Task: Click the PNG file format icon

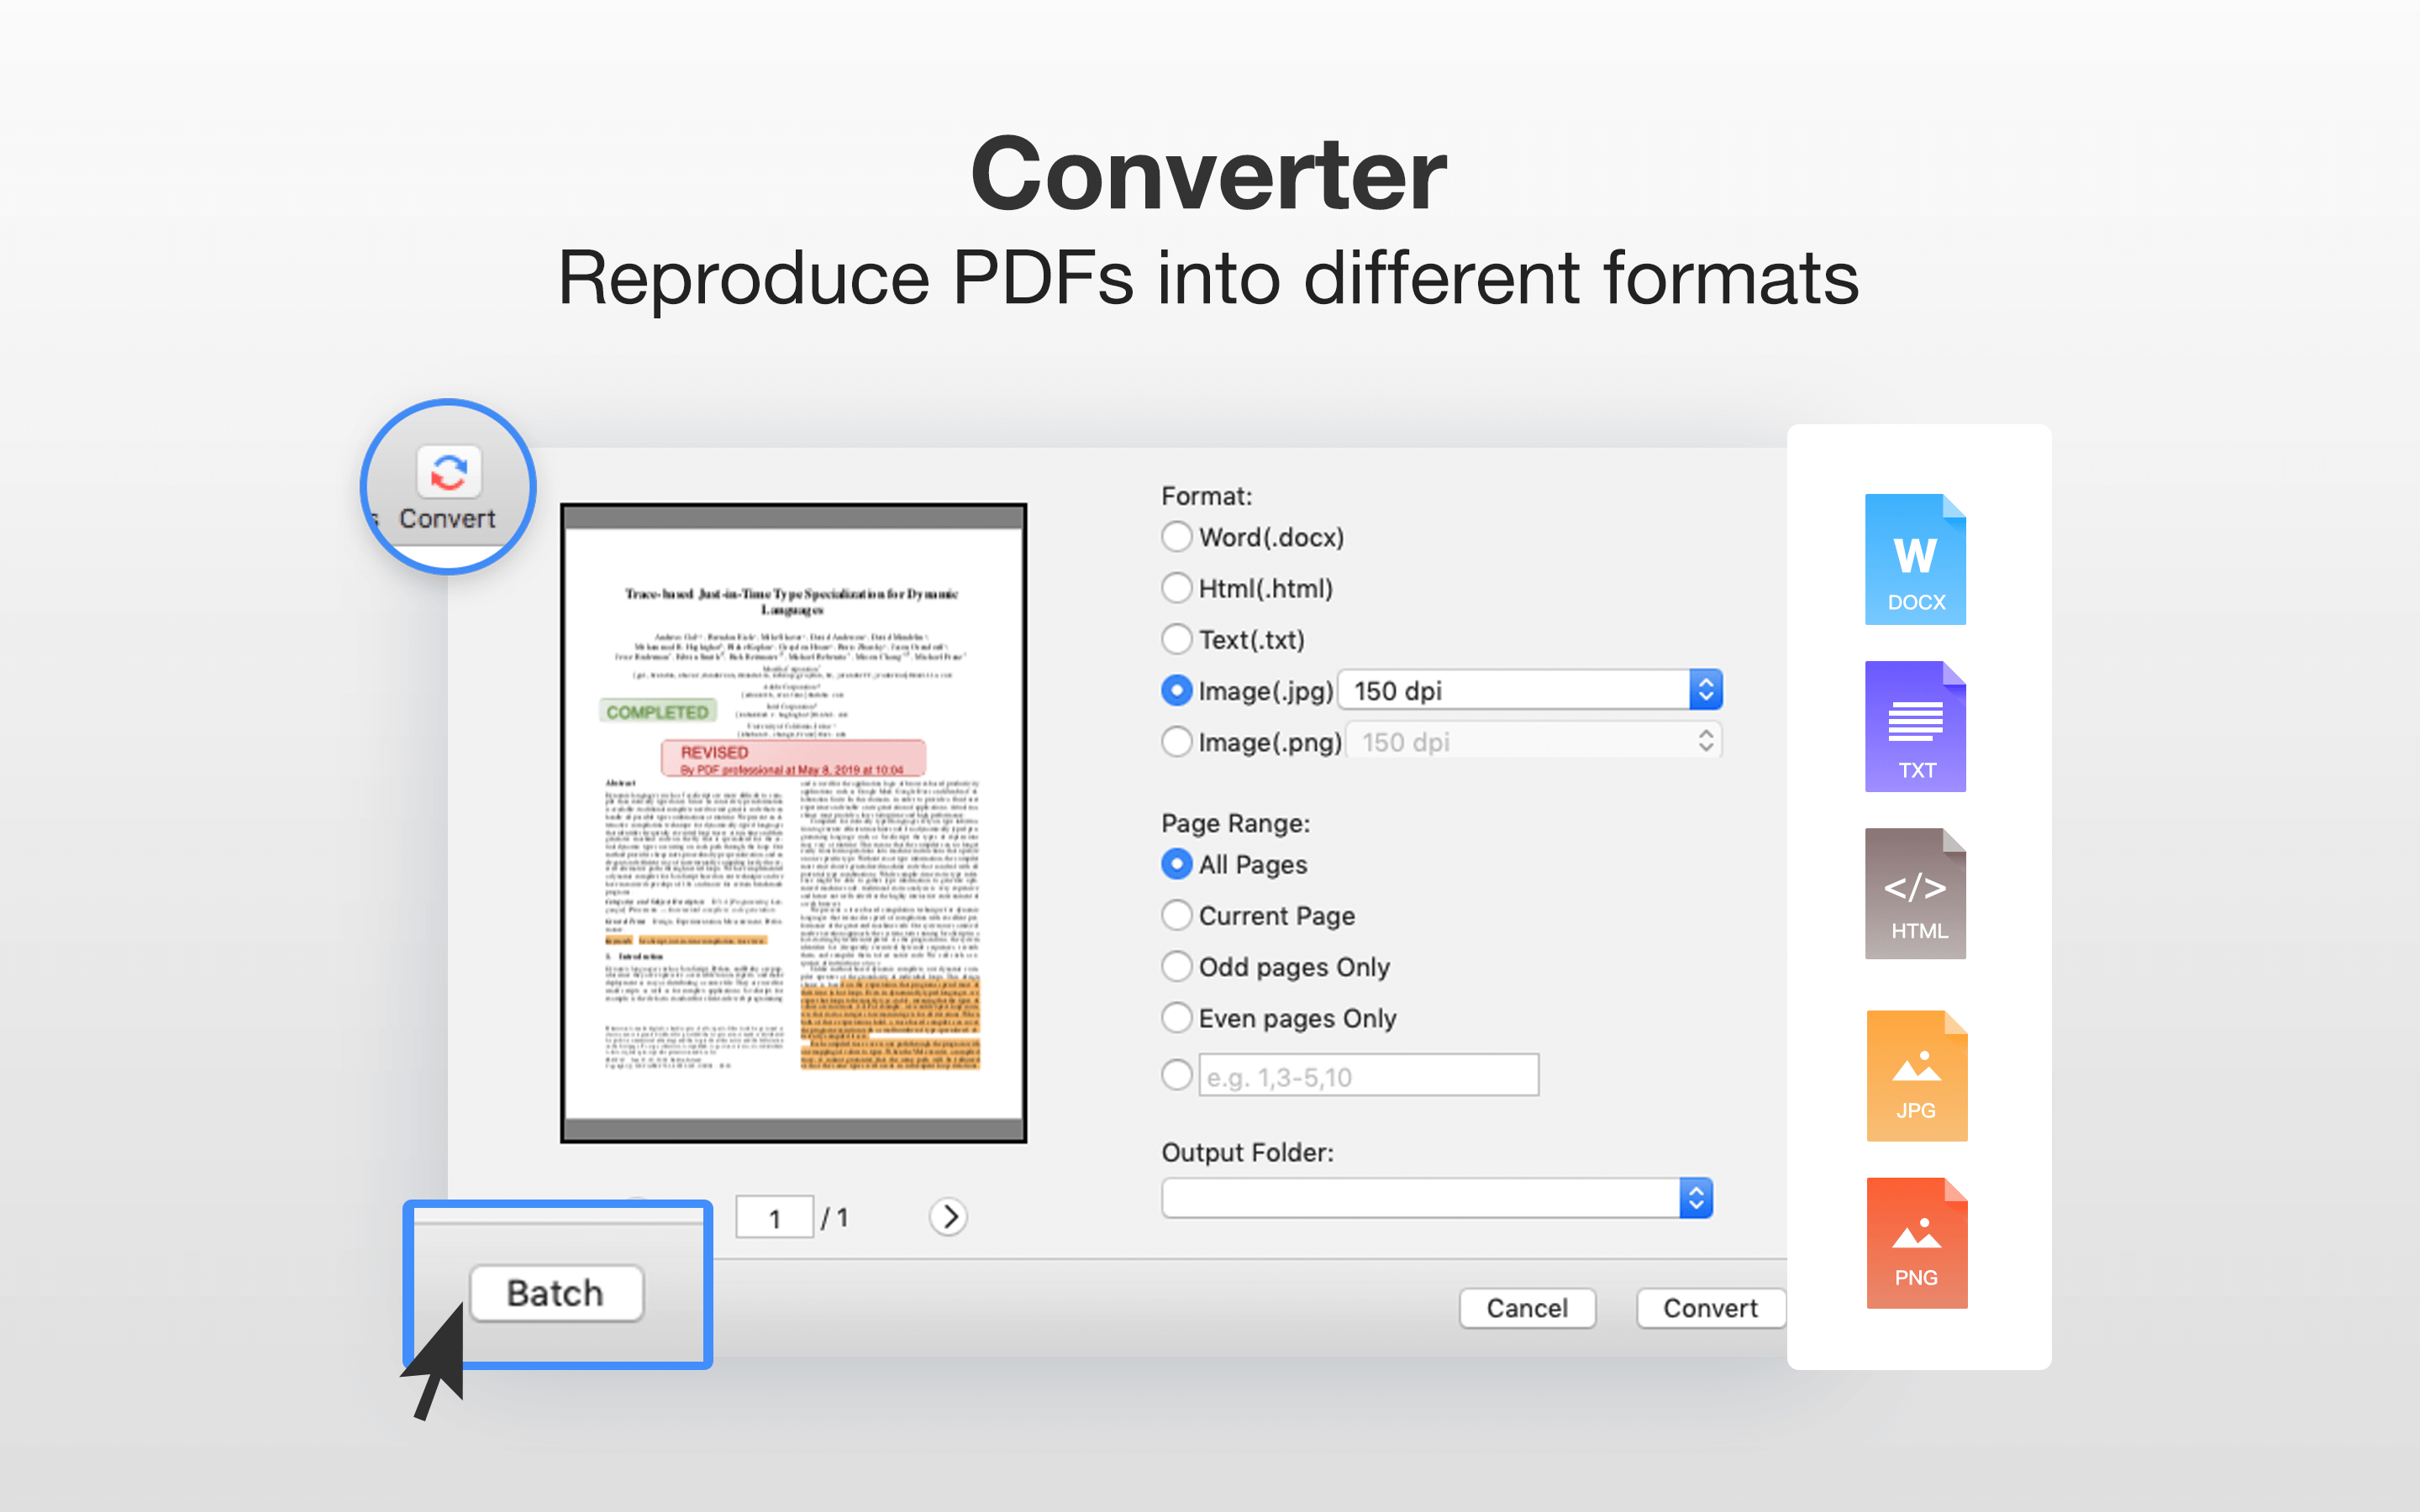Action: pyautogui.click(x=1916, y=1243)
